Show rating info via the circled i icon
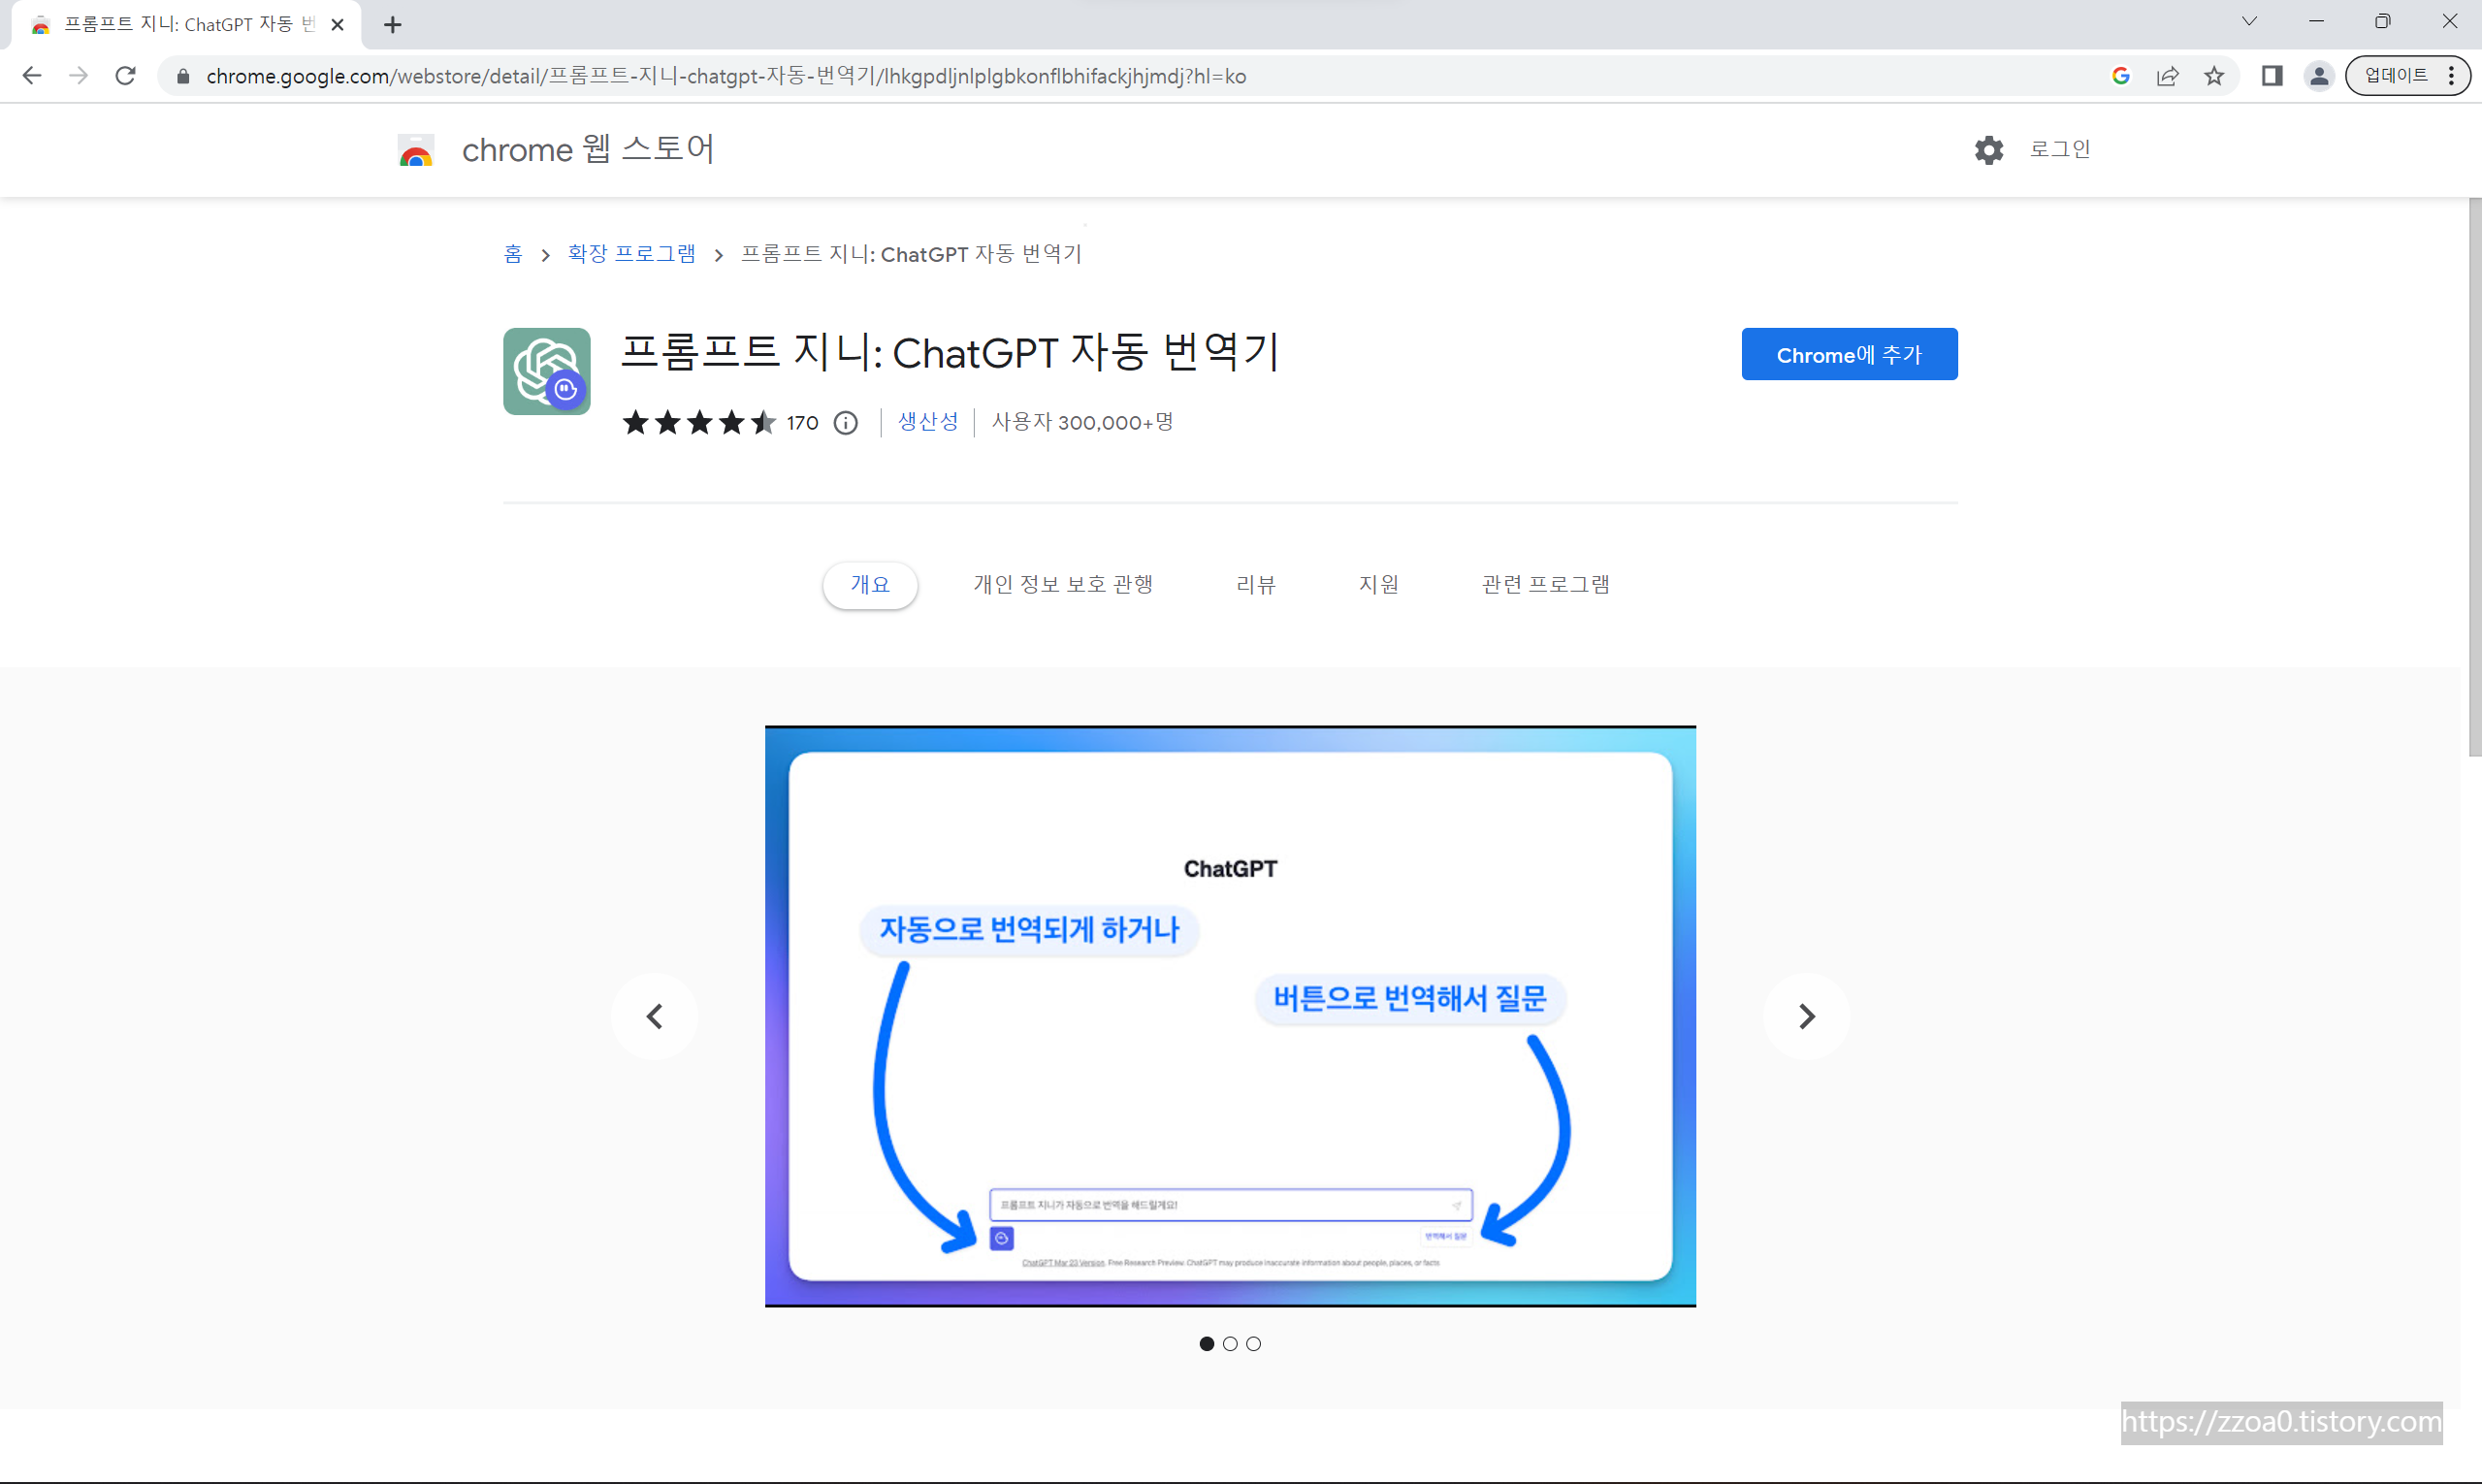The image size is (2482, 1484). (846, 423)
